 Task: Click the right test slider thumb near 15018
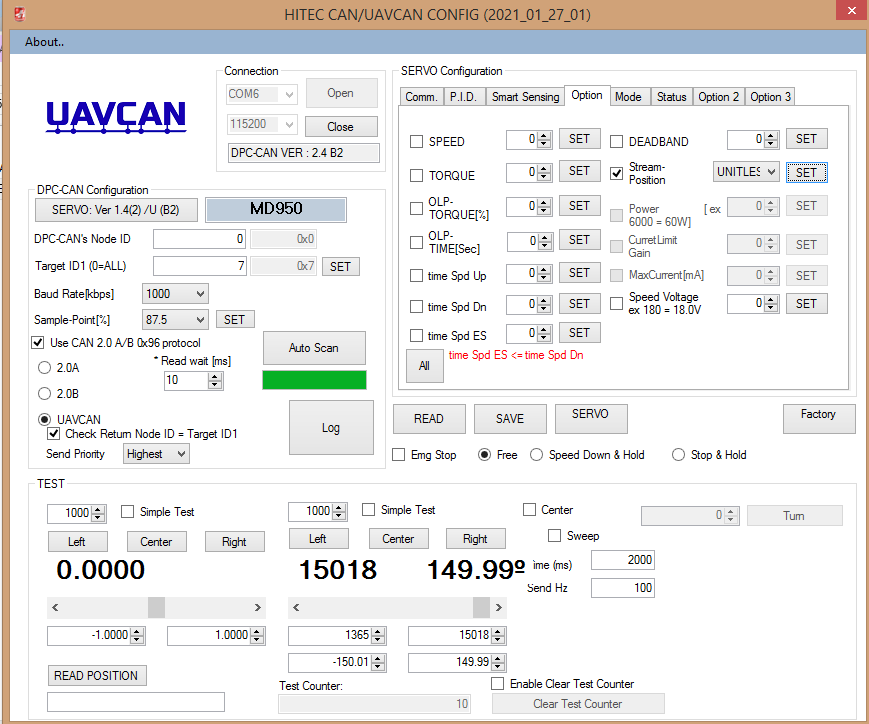481,607
